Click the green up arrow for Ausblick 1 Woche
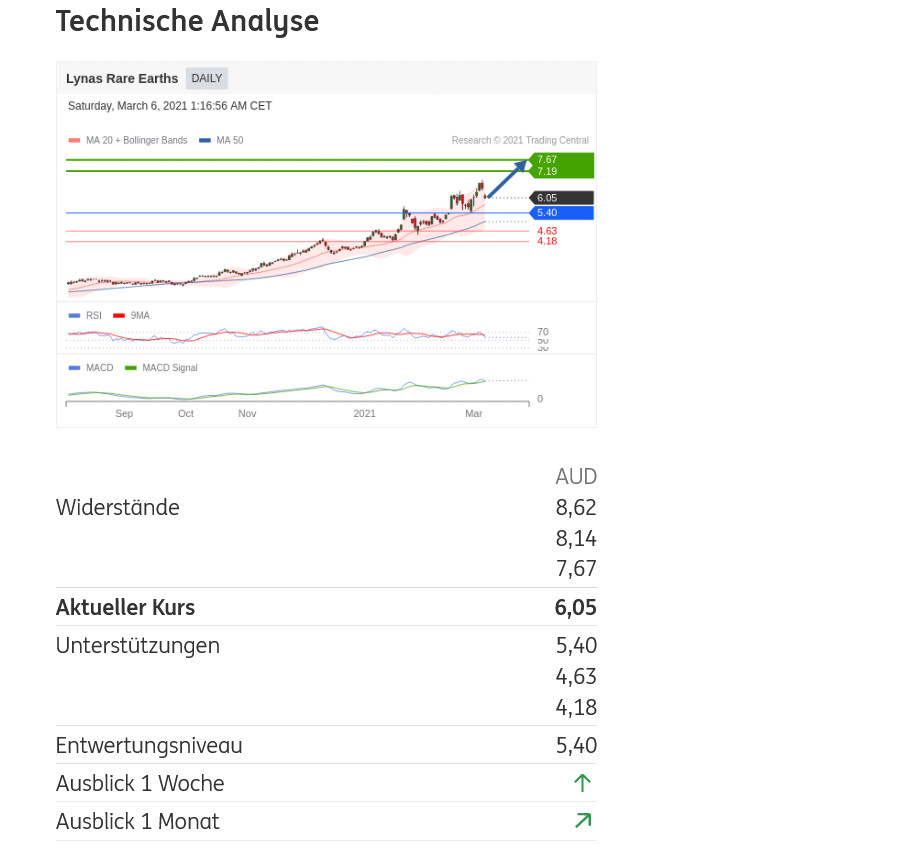The height and width of the screenshot is (849, 913). (x=583, y=783)
